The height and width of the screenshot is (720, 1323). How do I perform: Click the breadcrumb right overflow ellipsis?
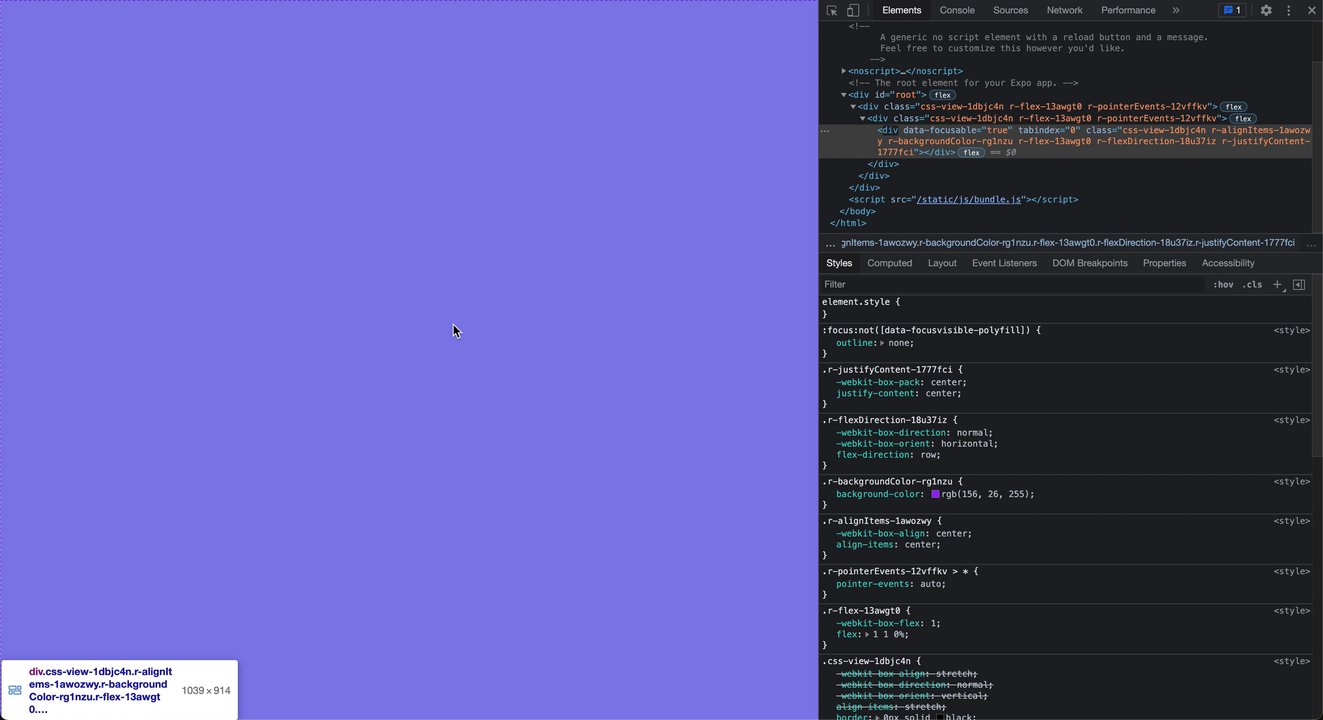(x=1311, y=243)
